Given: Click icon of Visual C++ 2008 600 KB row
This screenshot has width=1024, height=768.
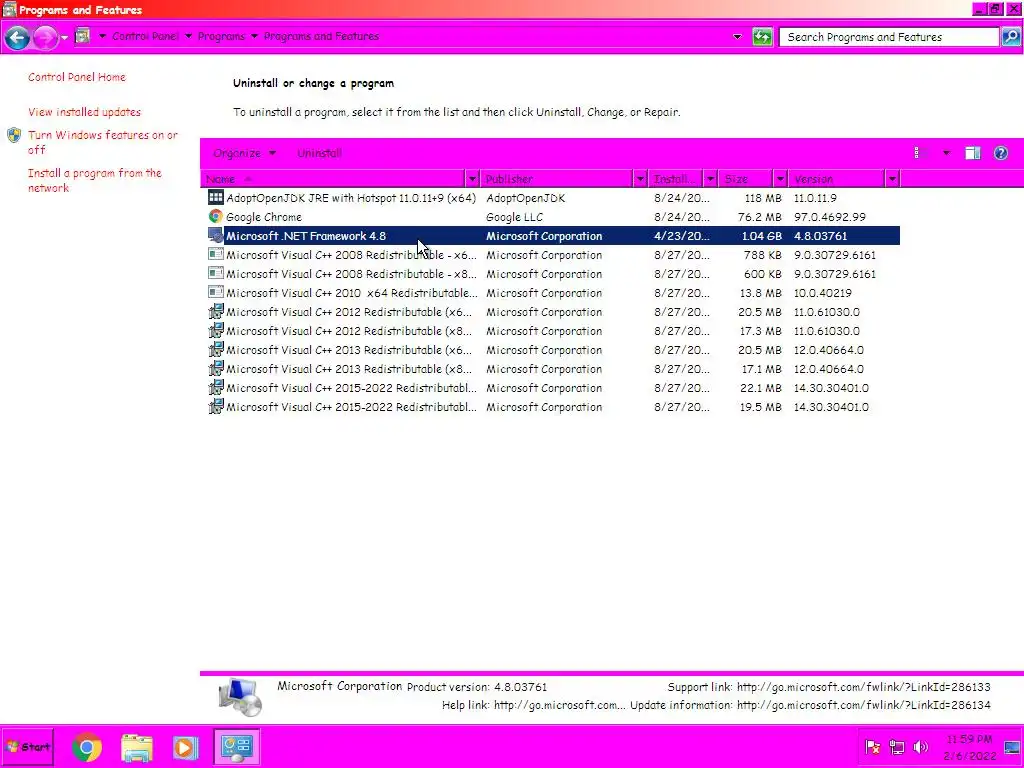Looking at the screenshot, I should click(x=216, y=273).
